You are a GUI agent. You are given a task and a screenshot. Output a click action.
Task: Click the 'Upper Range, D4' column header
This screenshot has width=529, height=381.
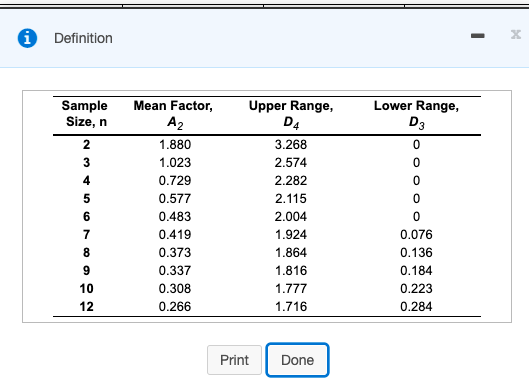pos(291,115)
